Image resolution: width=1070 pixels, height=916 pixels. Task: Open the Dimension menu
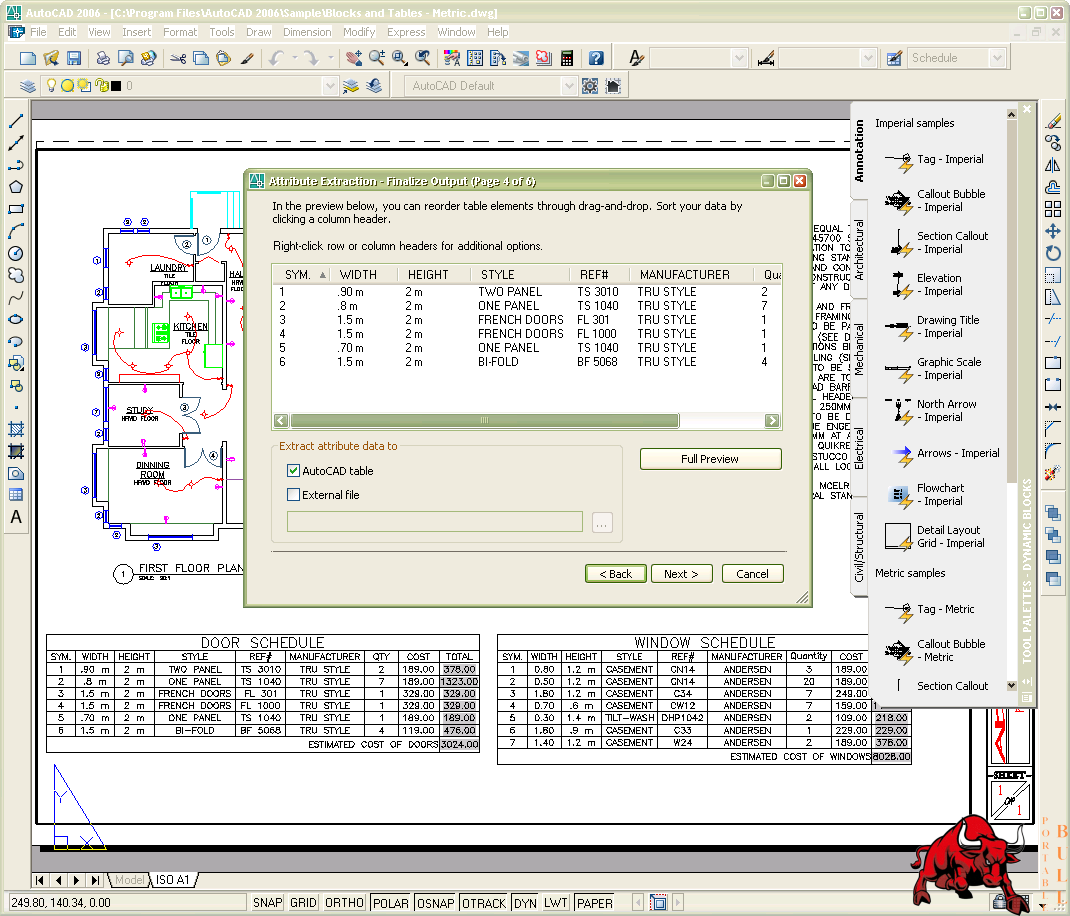[x=307, y=32]
